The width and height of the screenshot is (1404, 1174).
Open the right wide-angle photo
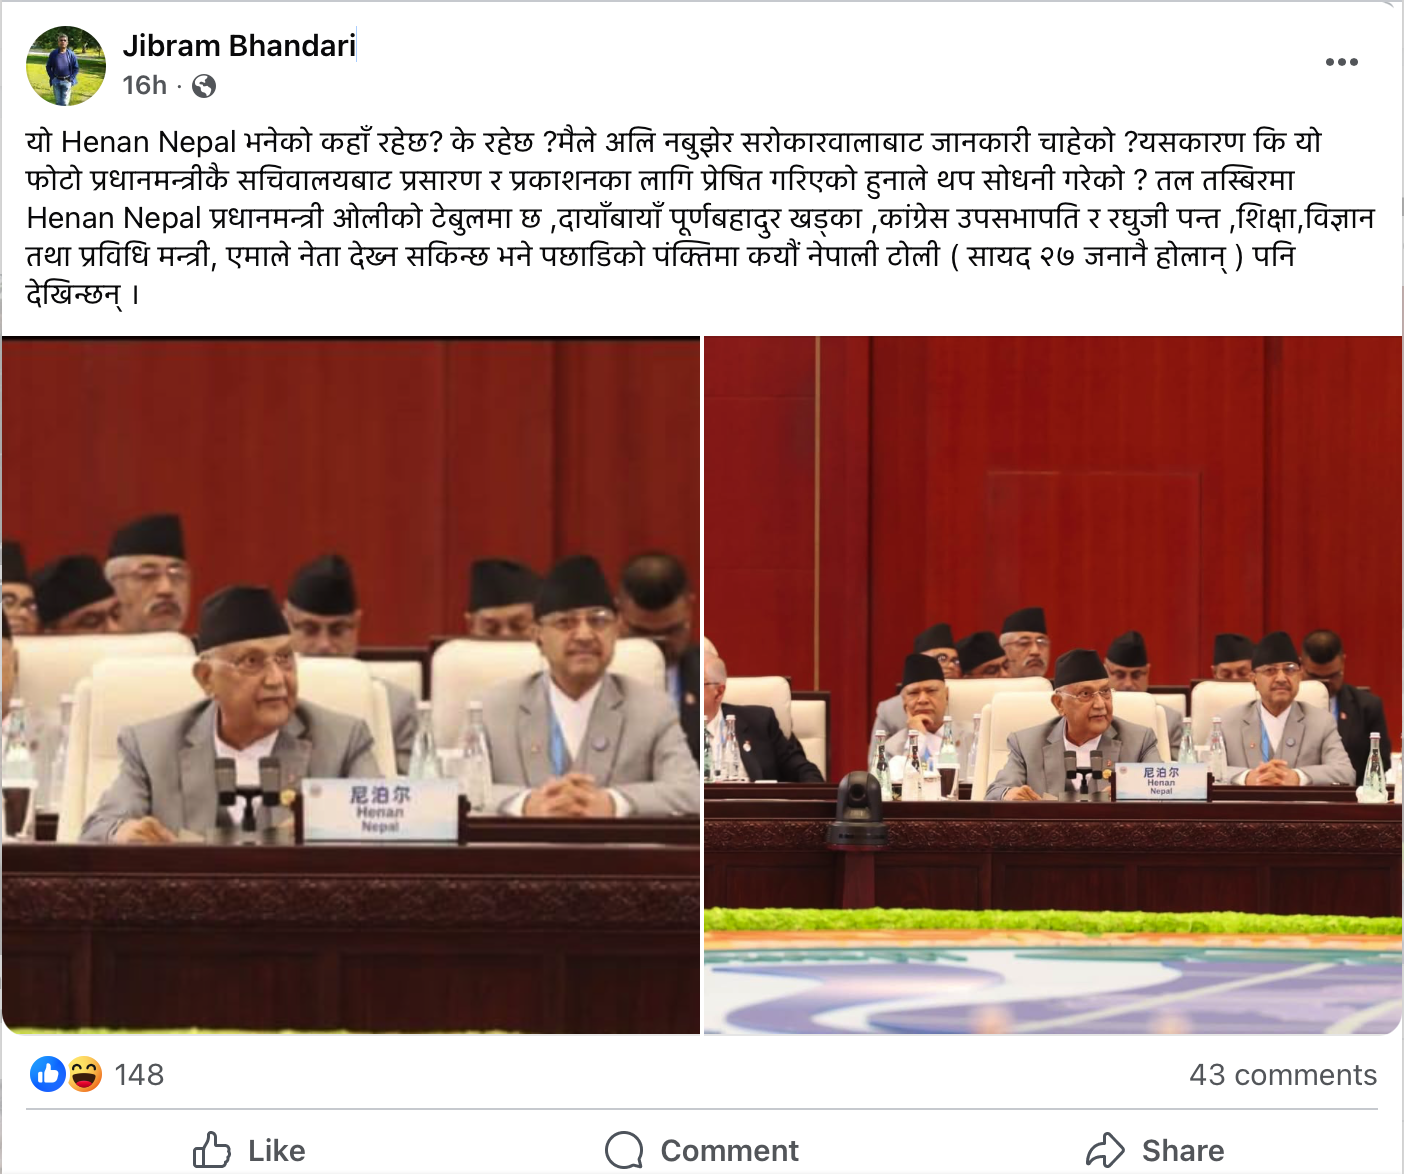[1053, 685]
